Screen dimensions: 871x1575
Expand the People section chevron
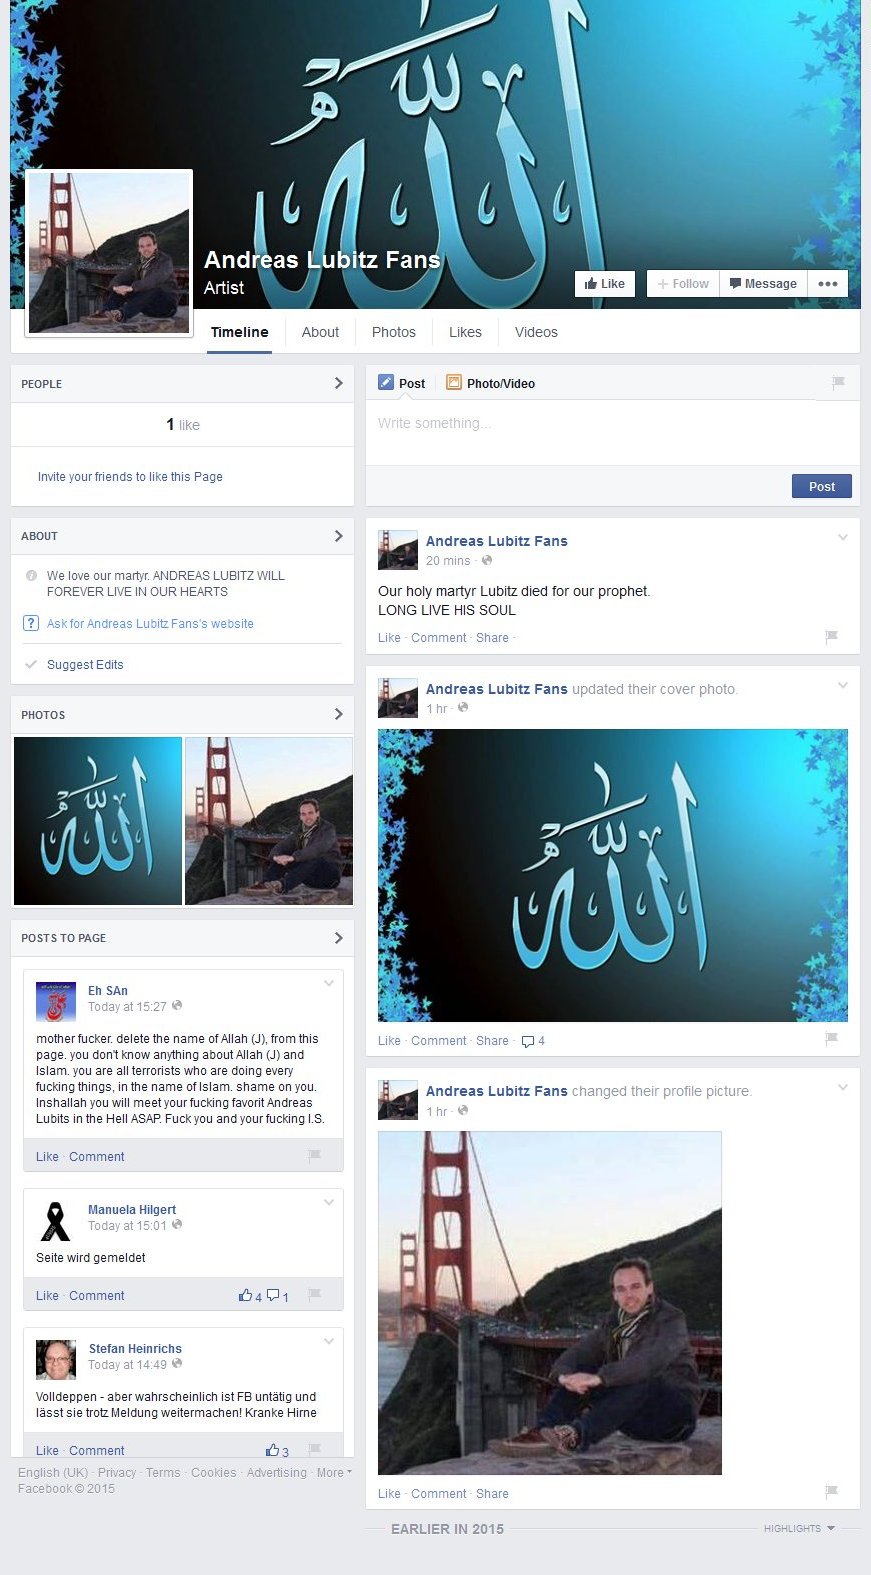coord(338,383)
